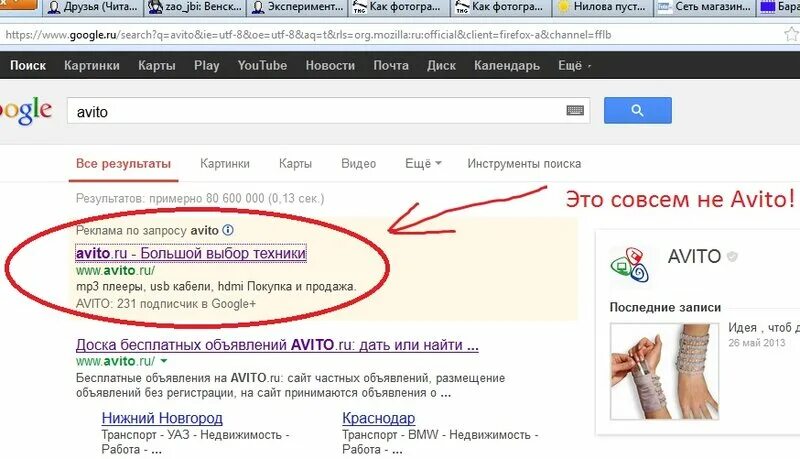Click the Последние записи heading

(665, 307)
